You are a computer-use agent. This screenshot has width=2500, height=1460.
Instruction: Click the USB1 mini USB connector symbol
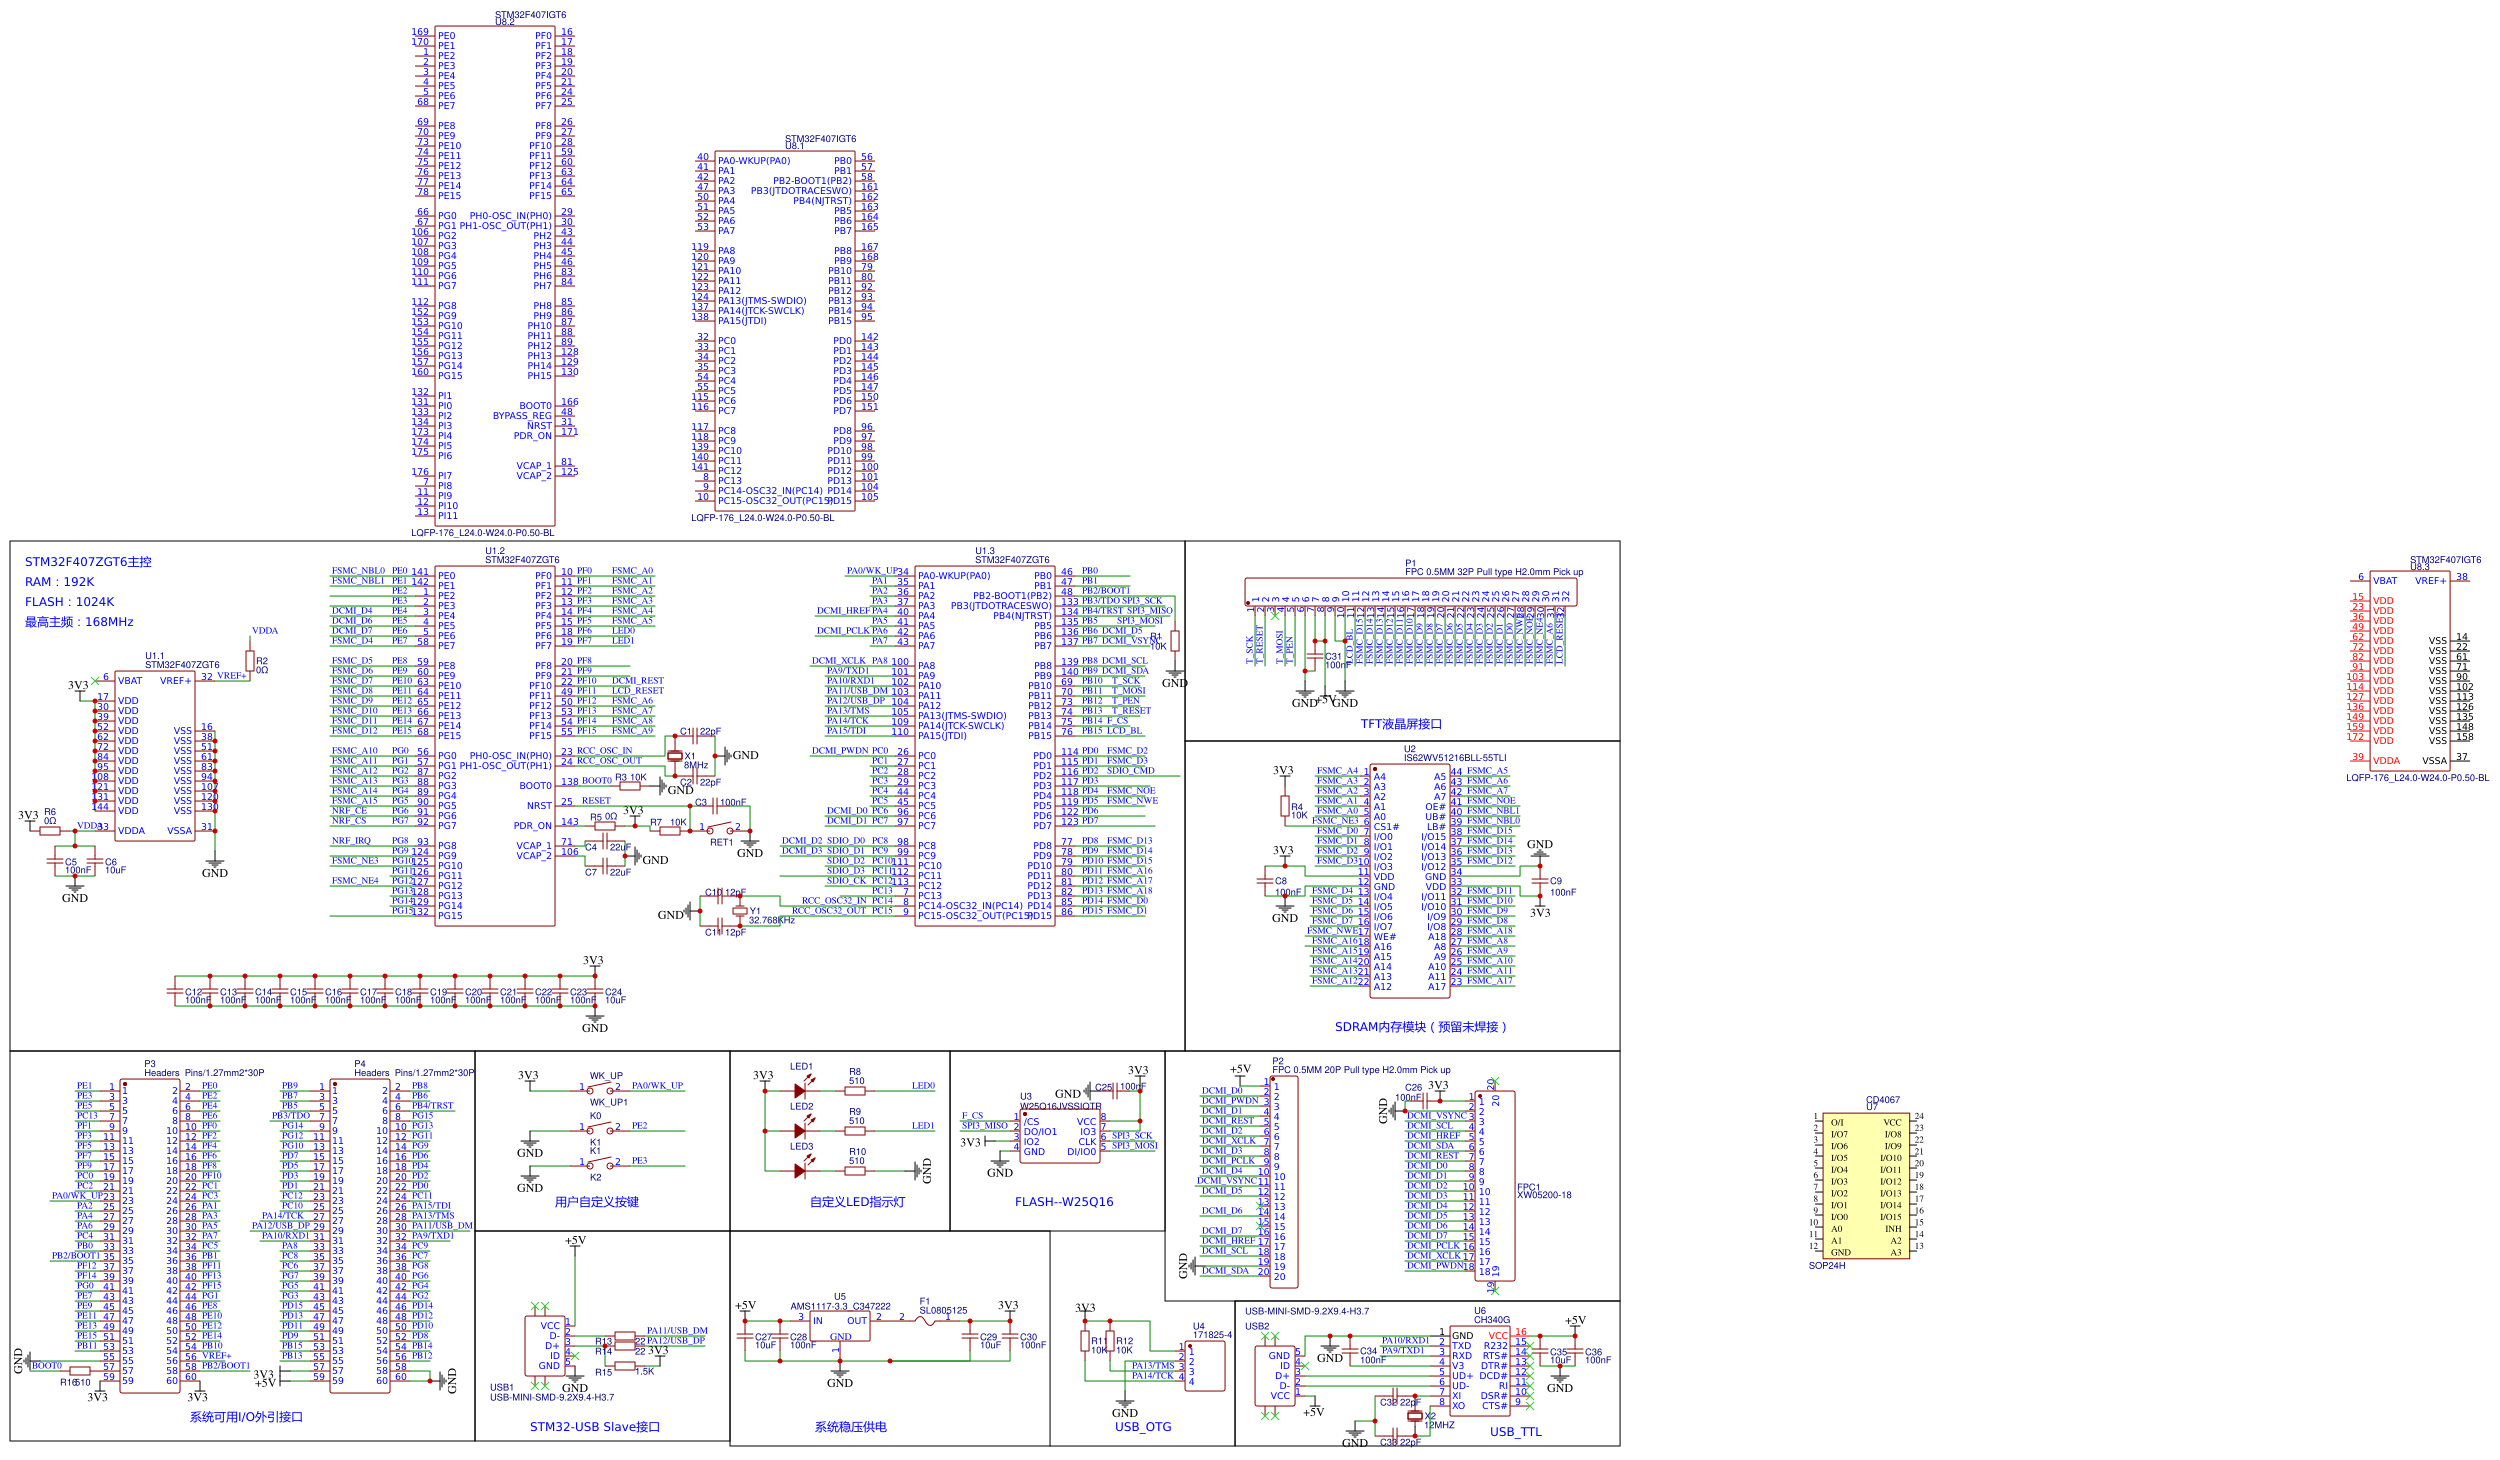pos(546,1345)
